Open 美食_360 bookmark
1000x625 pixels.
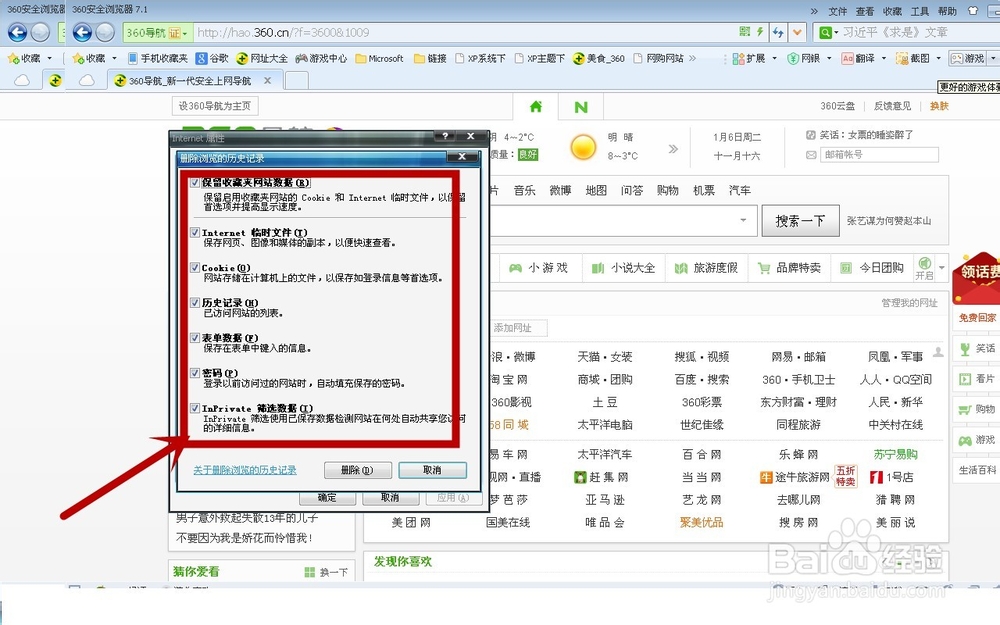pos(598,58)
